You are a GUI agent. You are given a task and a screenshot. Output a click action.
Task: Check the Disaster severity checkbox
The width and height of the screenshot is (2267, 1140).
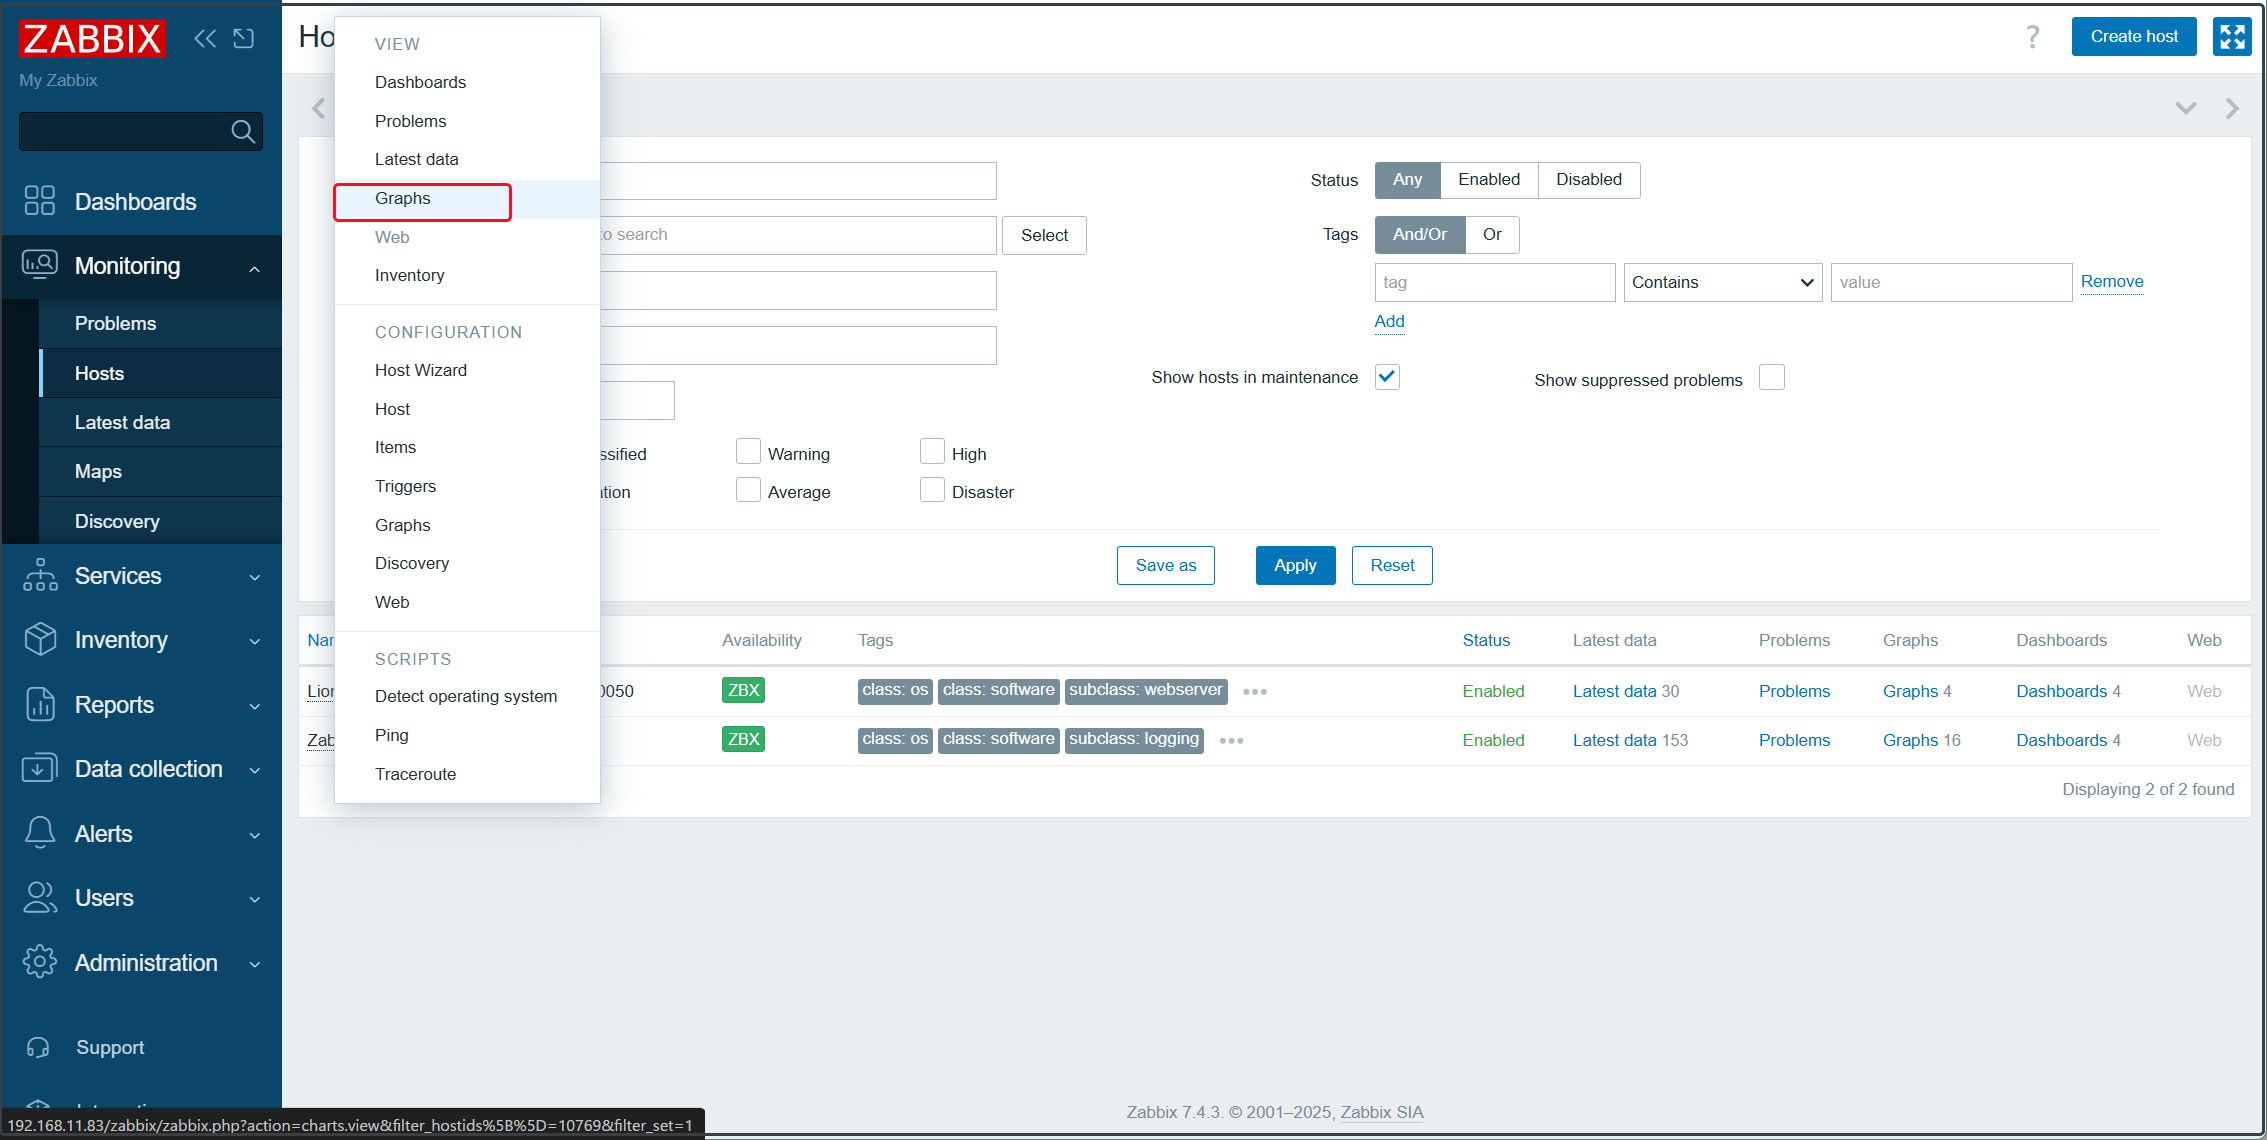click(931, 491)
